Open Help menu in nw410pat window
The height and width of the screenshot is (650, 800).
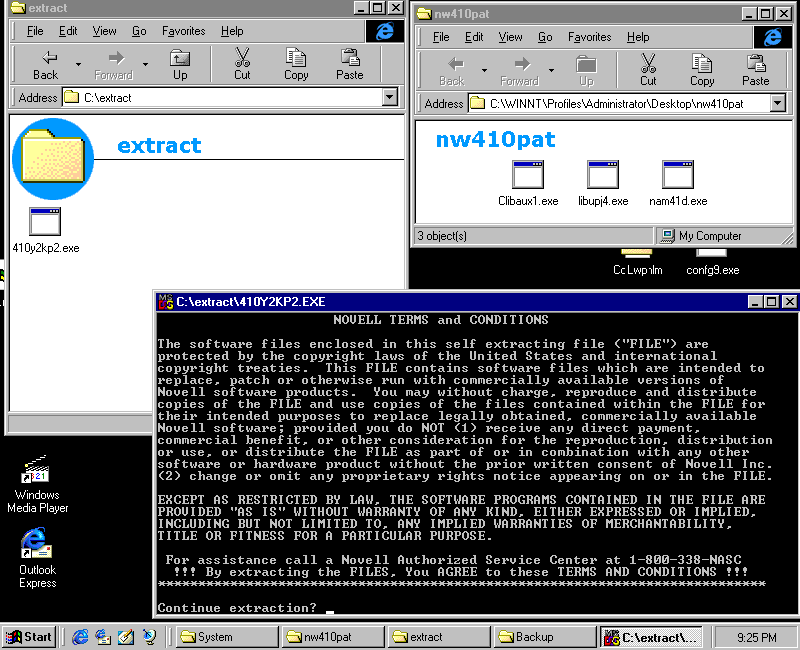[x=638, y=37]
